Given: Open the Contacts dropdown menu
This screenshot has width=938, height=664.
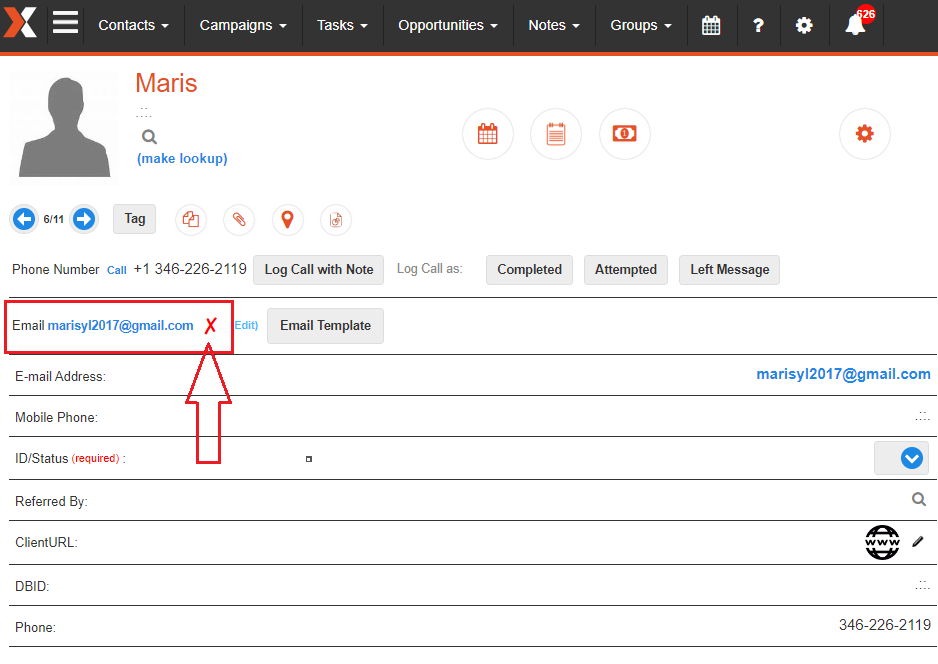Looking at the screenshot, I should click(133, 25).
